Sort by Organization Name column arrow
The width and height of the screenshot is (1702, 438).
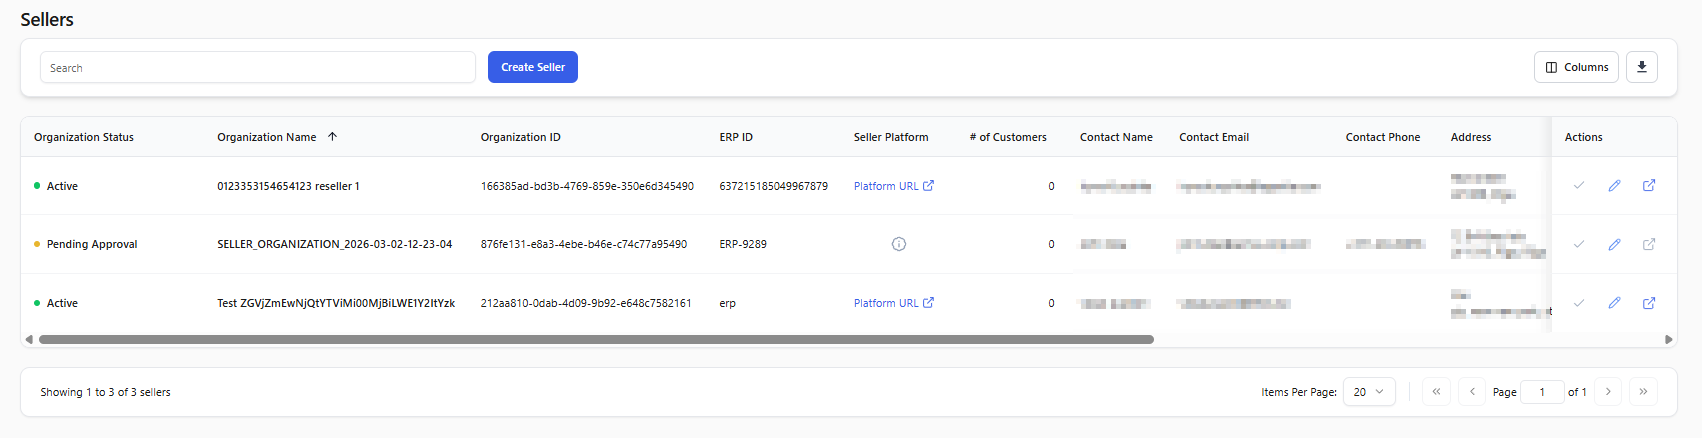tap(332, 137)
